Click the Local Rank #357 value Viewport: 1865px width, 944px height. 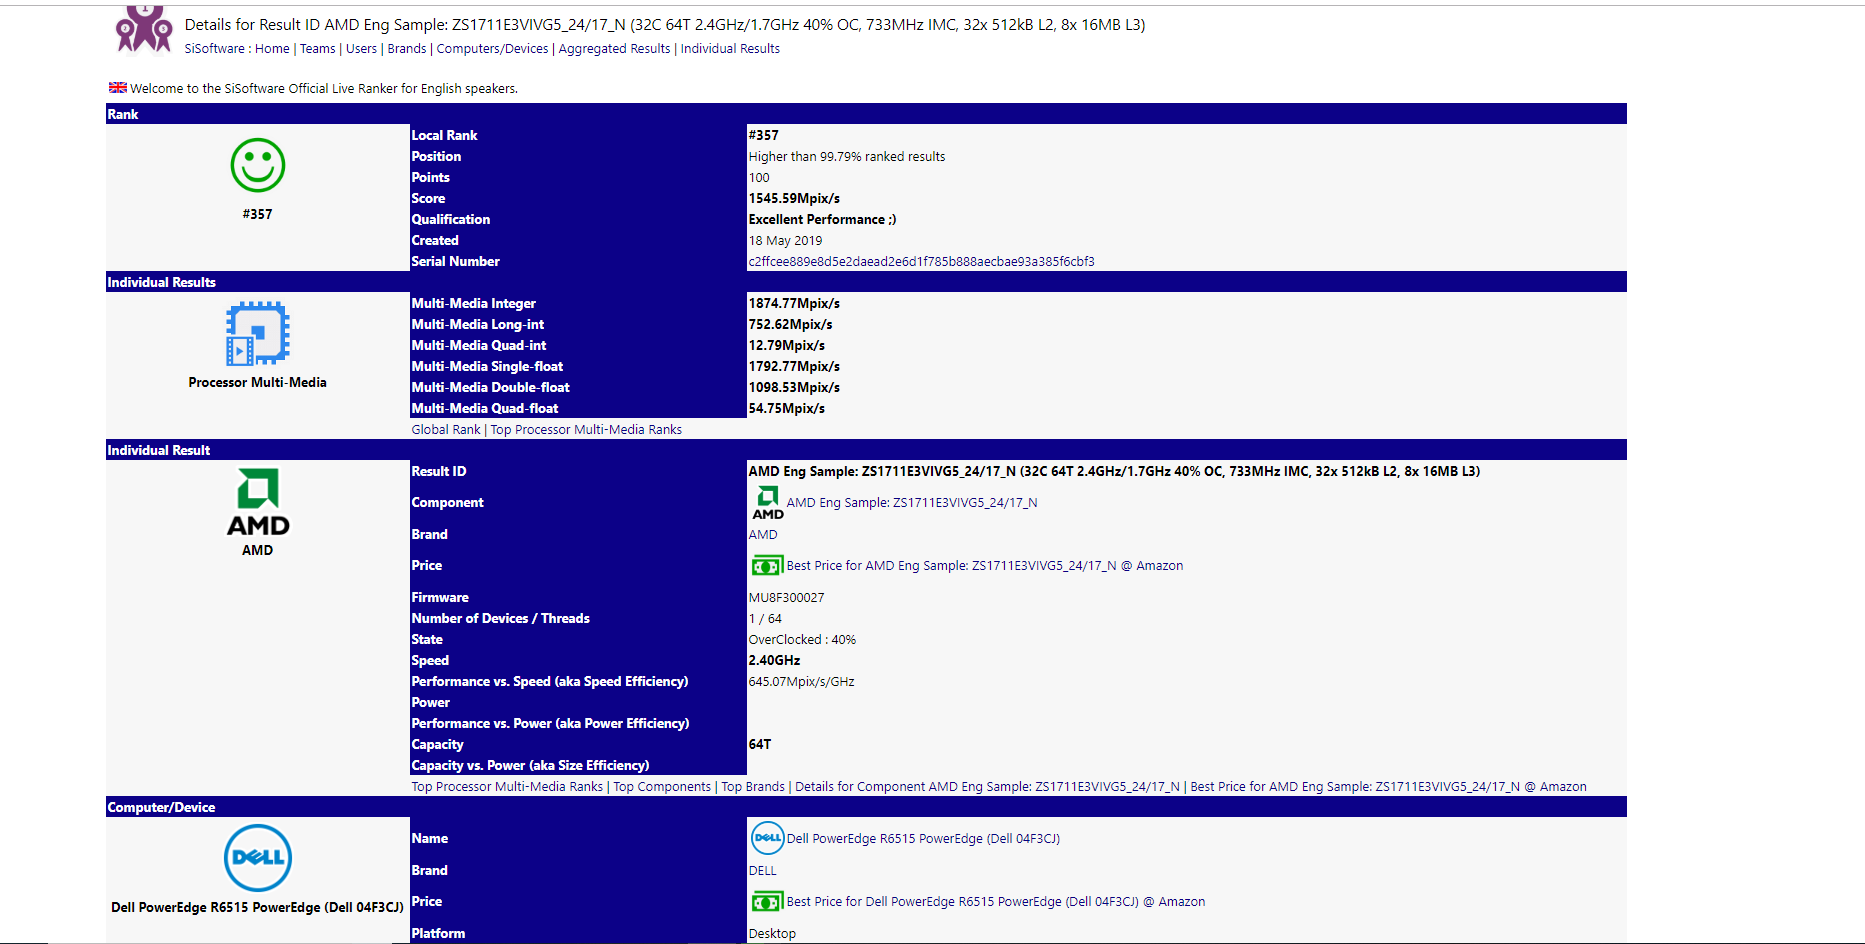click(764, 136)
